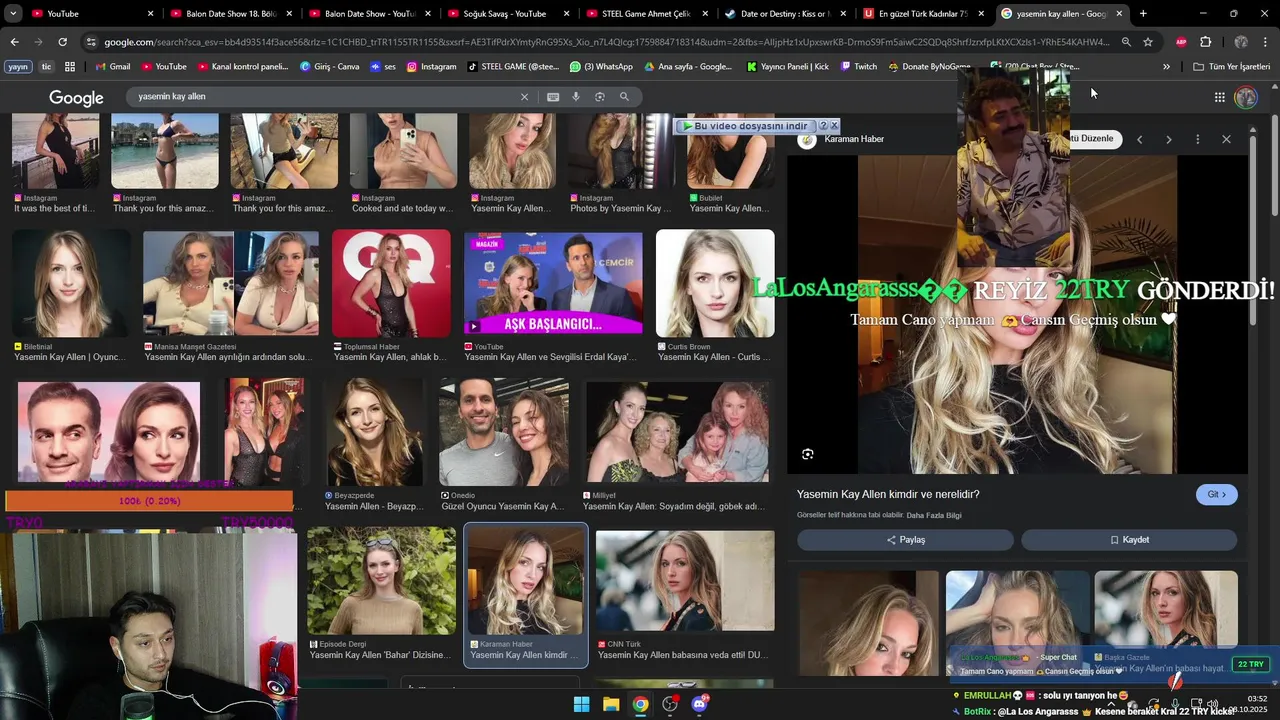
Task: Search inside image with Lens button
Action: pos(808,454)
